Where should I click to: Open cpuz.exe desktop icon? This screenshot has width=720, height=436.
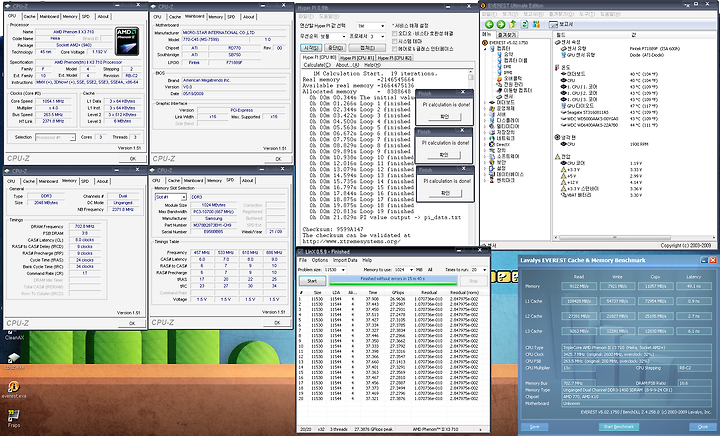click(14, 361)
